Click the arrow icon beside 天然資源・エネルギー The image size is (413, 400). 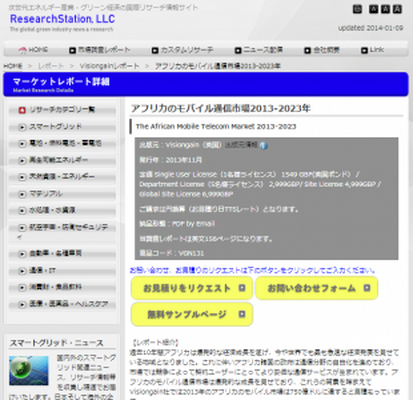pyautogui.click(x=22, y=177)
